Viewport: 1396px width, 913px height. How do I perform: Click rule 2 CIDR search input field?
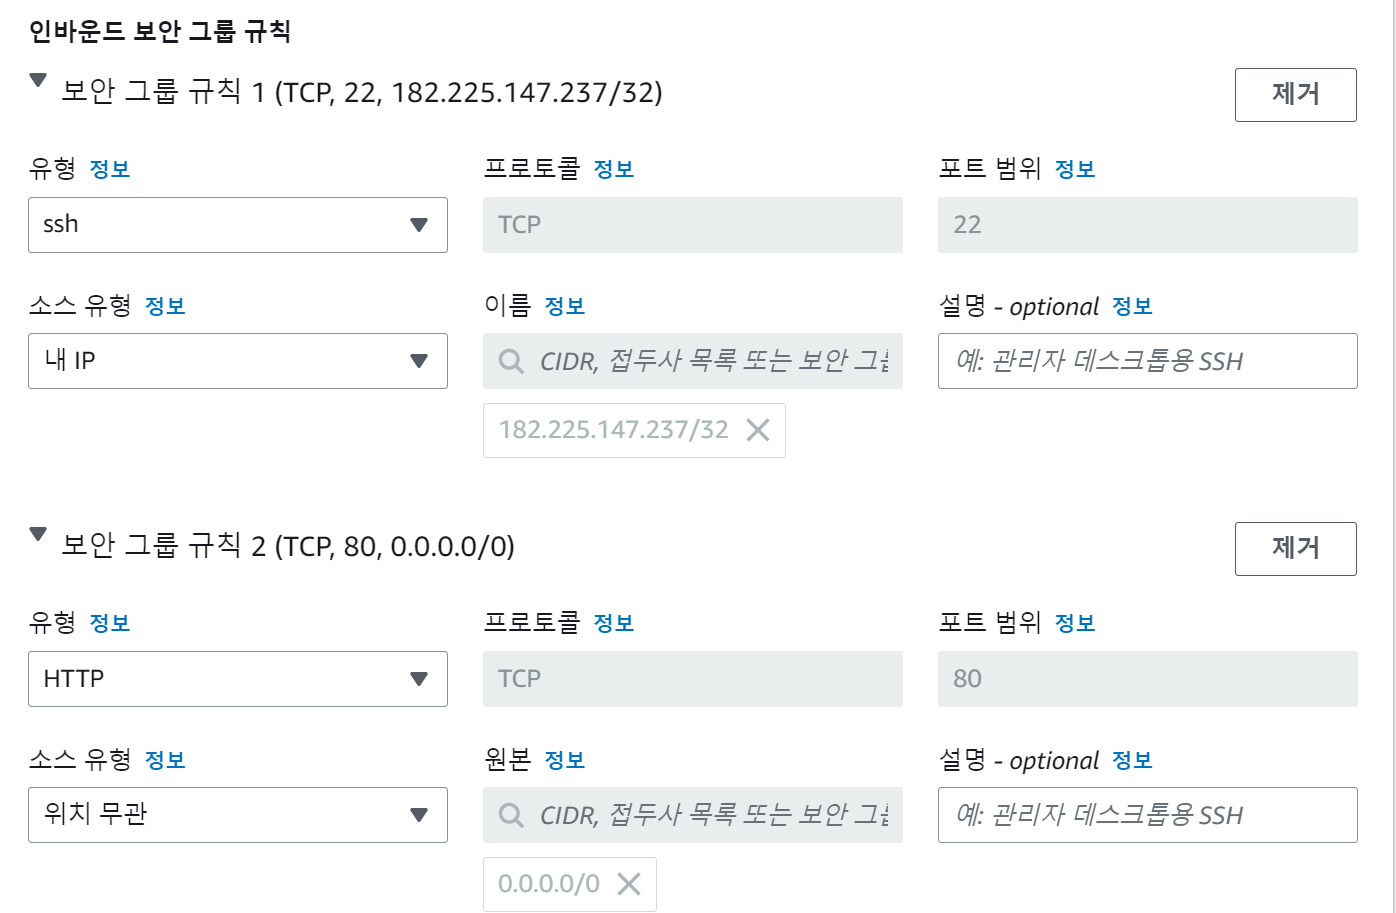[693, 815]
